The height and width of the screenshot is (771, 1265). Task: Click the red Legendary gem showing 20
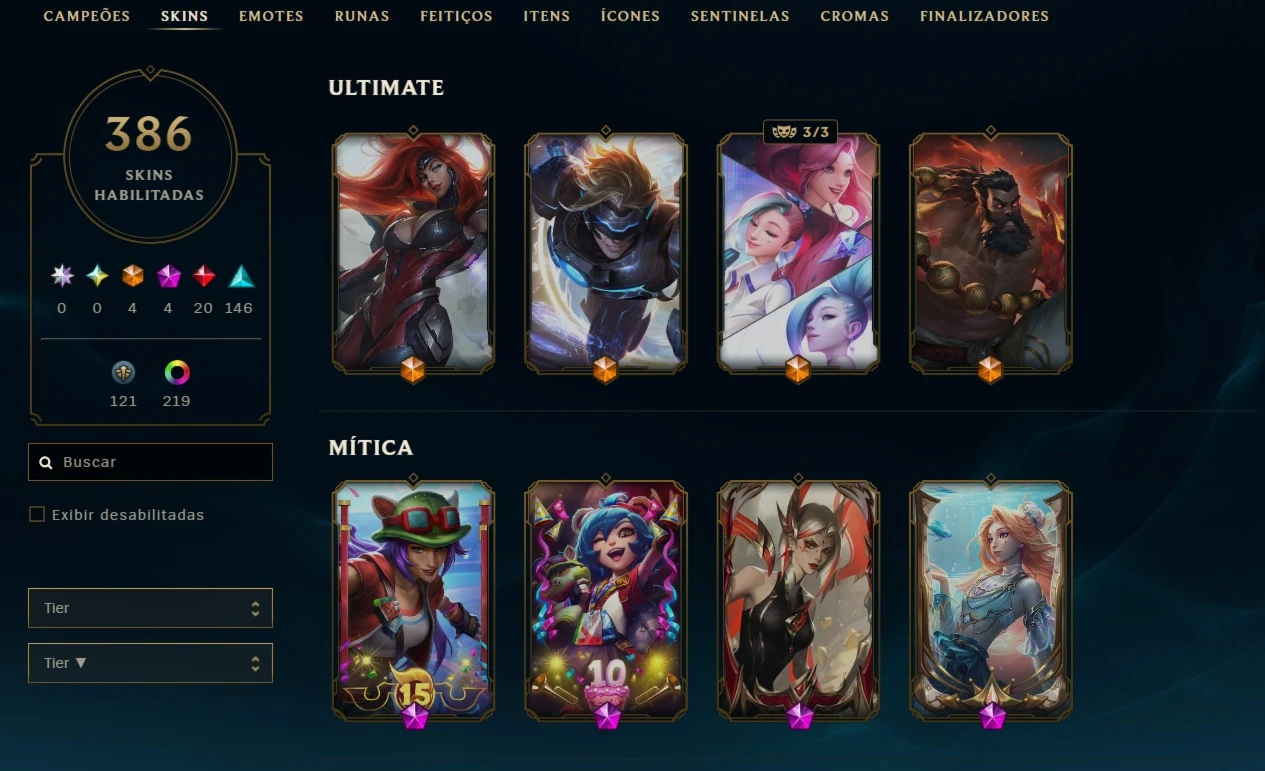tap(204, 276)
